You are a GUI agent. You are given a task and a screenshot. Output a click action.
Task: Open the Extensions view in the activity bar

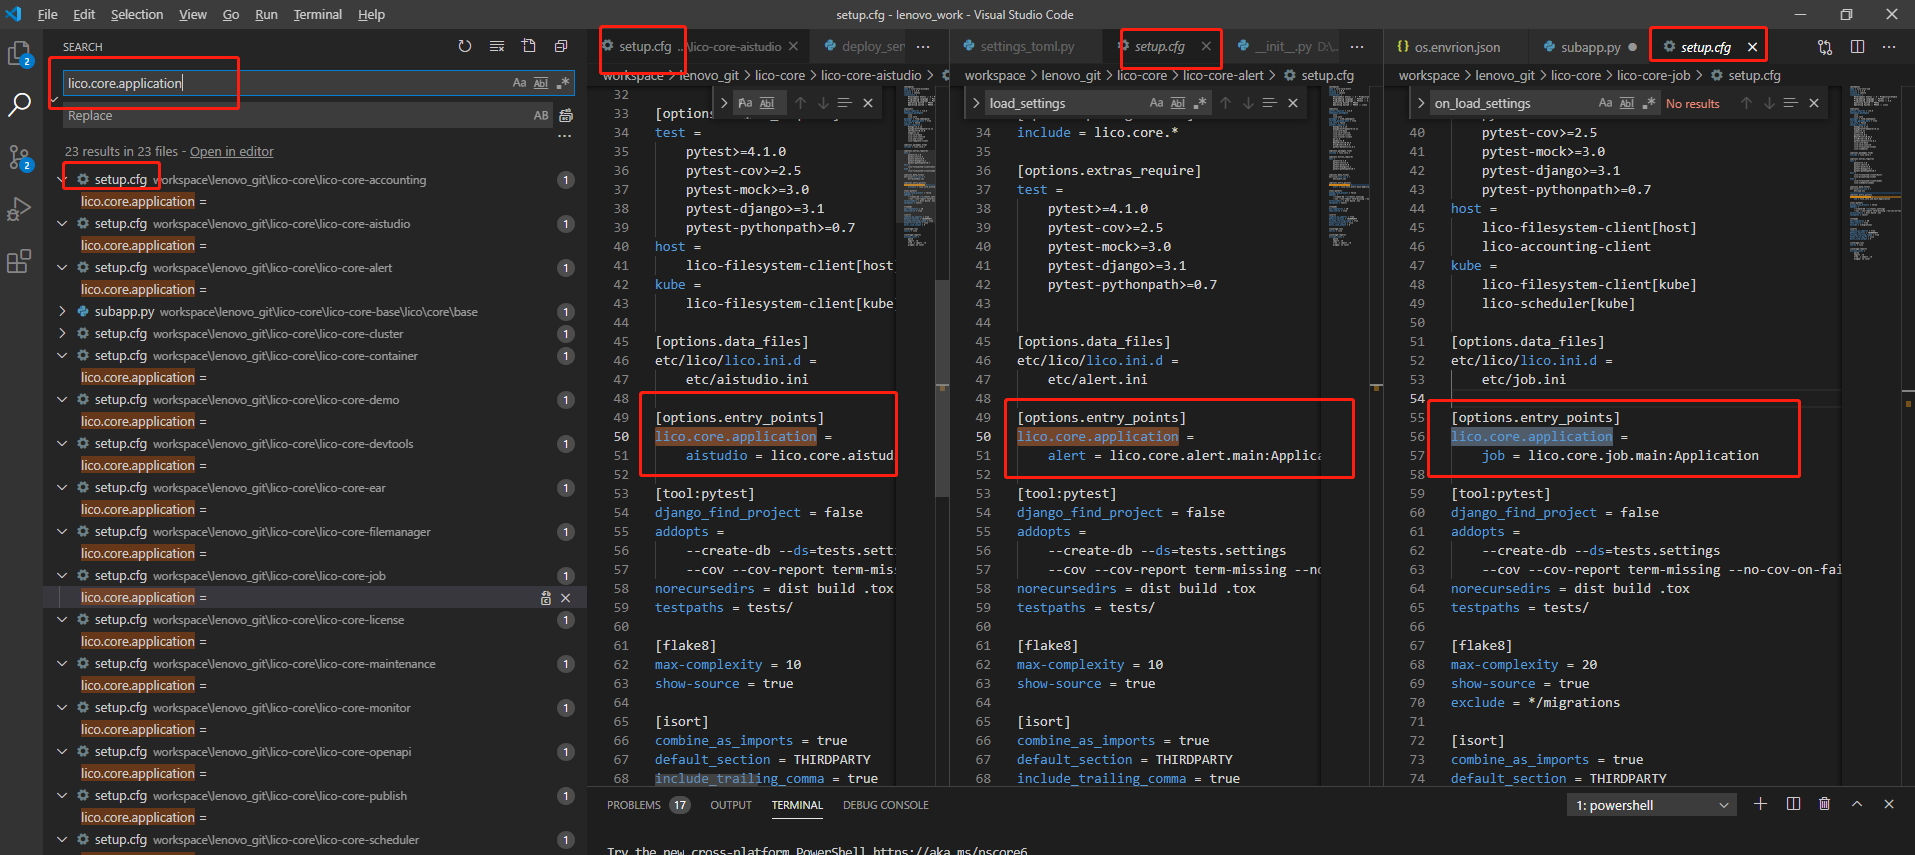click(19, 261)
